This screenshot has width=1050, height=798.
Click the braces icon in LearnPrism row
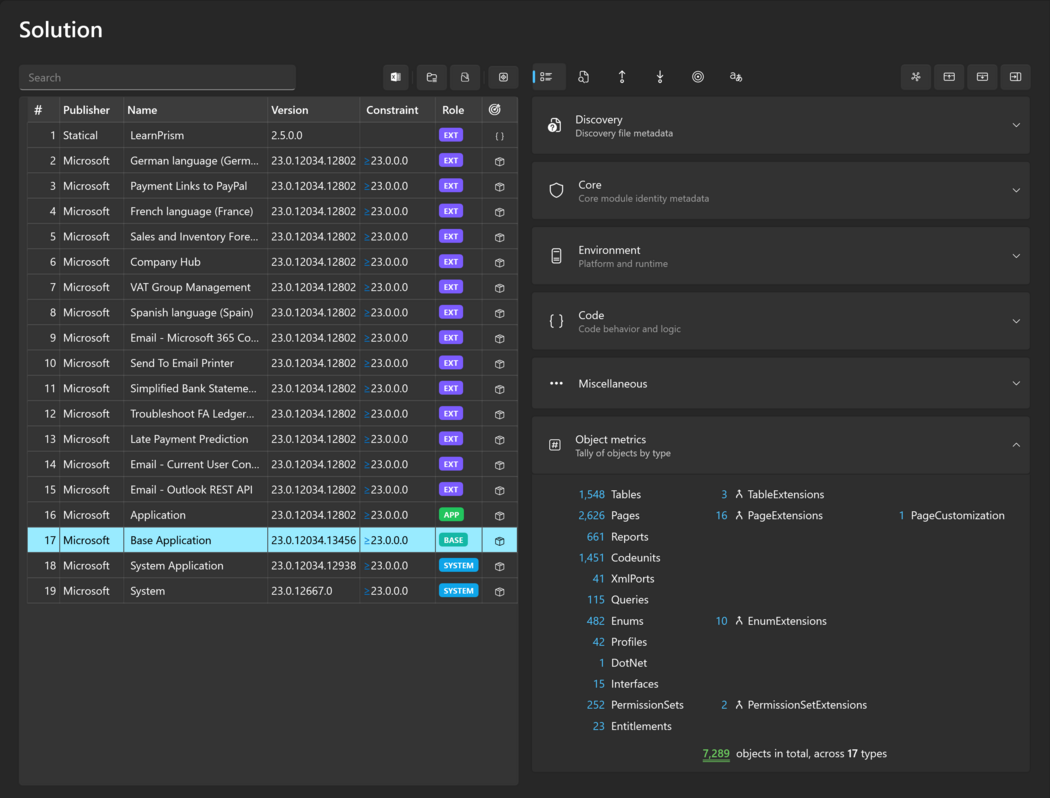(500, 136)
